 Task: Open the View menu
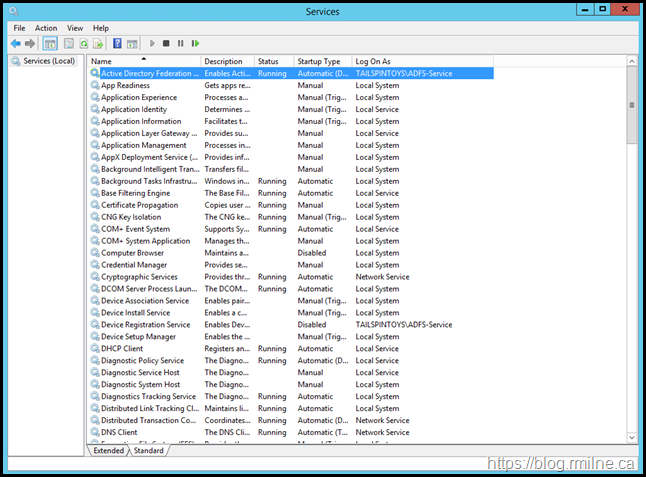click(75, 28)
